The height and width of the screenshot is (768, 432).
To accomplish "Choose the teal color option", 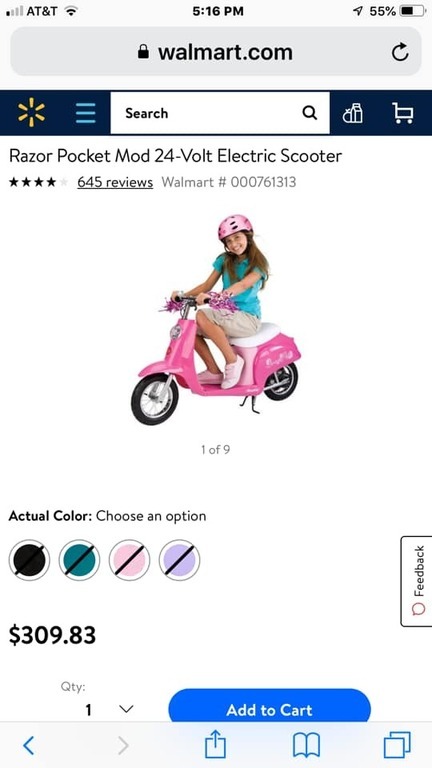I will pyautogui.click(x=79, y=560).
